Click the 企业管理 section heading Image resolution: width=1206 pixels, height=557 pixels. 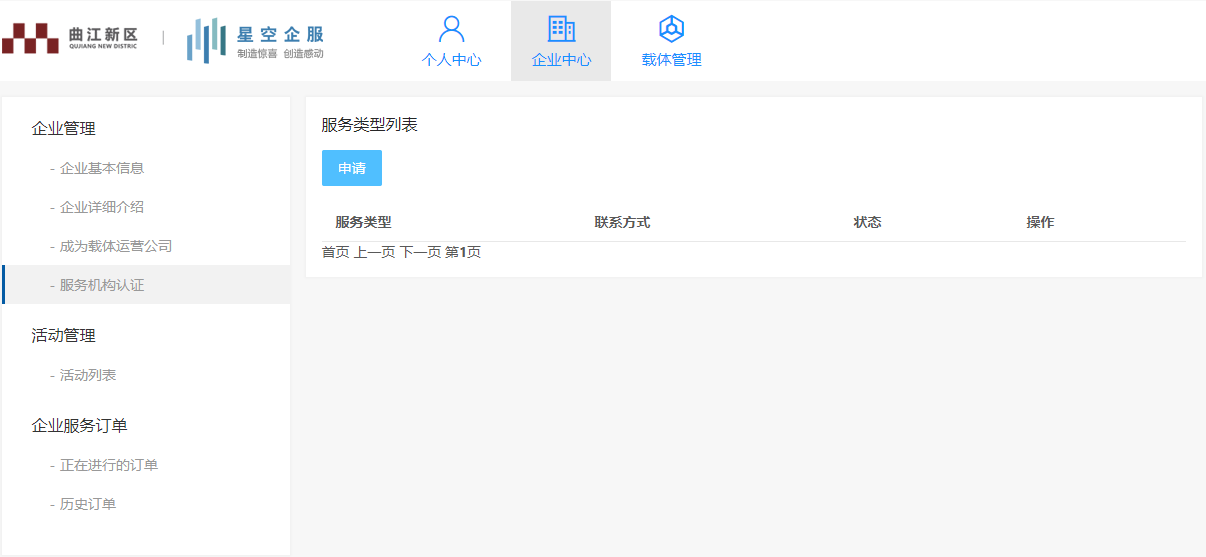click(x=64, y=128)
